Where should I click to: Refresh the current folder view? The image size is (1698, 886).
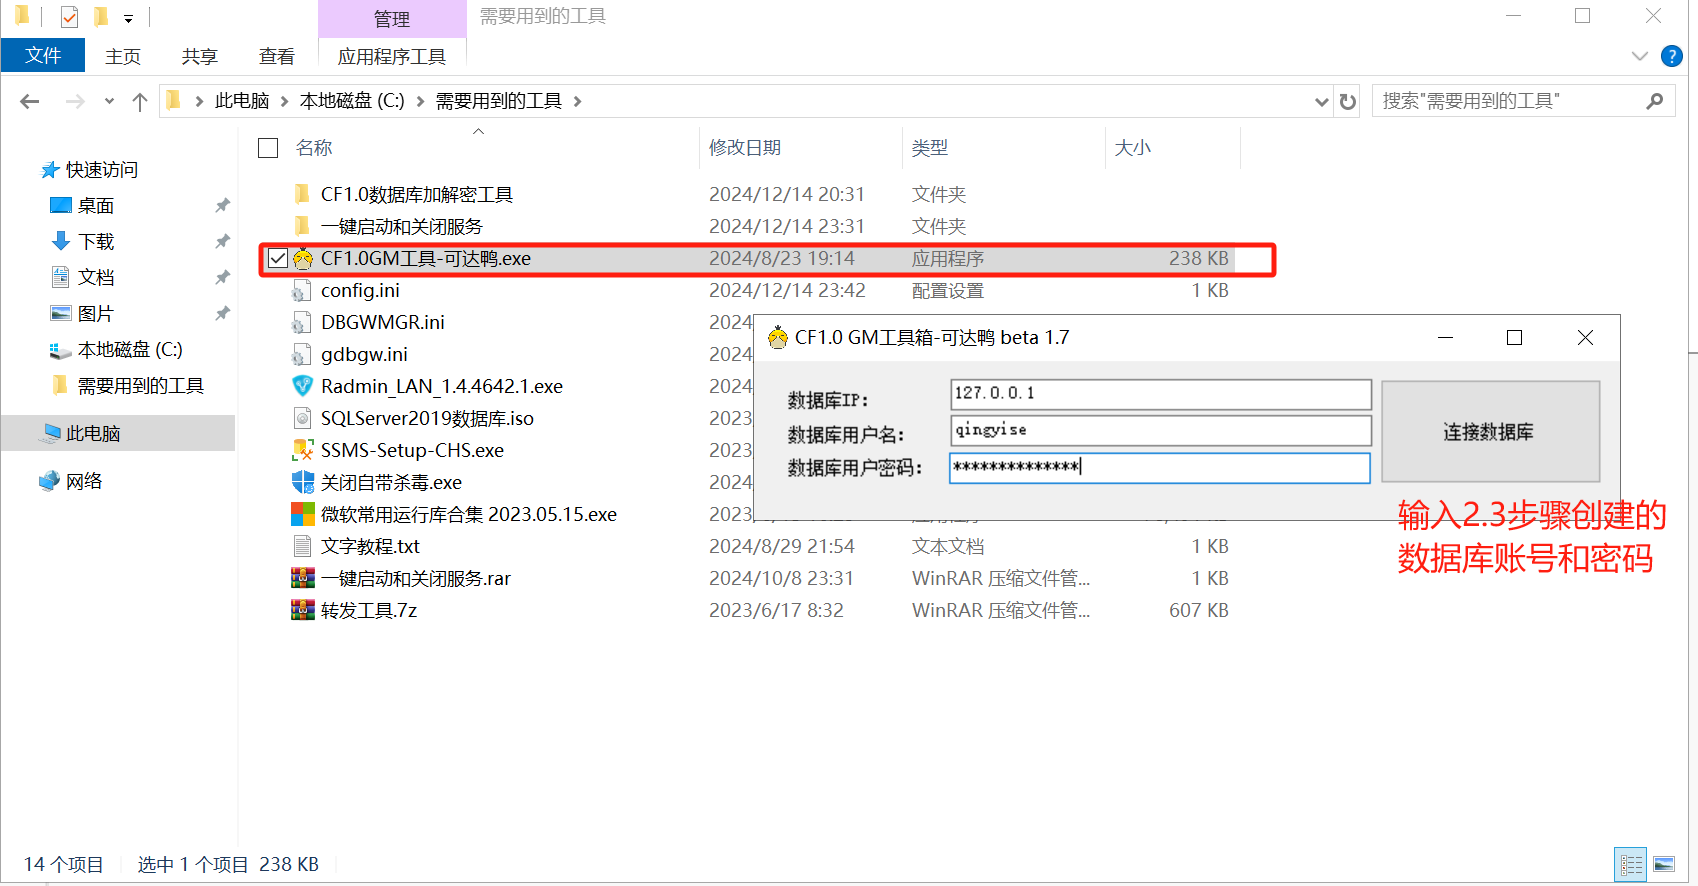1348,101
